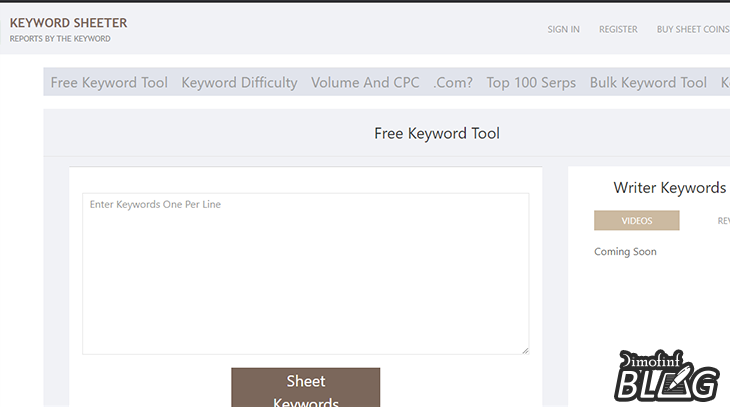Click the Writer Keywords heading
The height and width of the screenshot is (407, 730).
[669, 188]
